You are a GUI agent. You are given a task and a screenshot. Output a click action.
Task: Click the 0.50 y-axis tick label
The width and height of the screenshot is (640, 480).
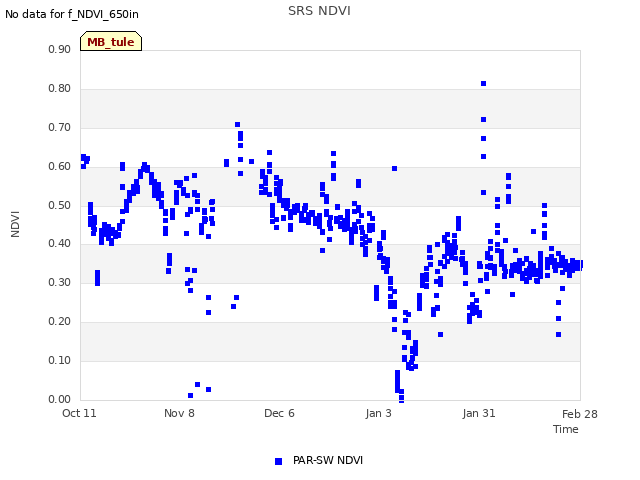click(x=59, y=205)
